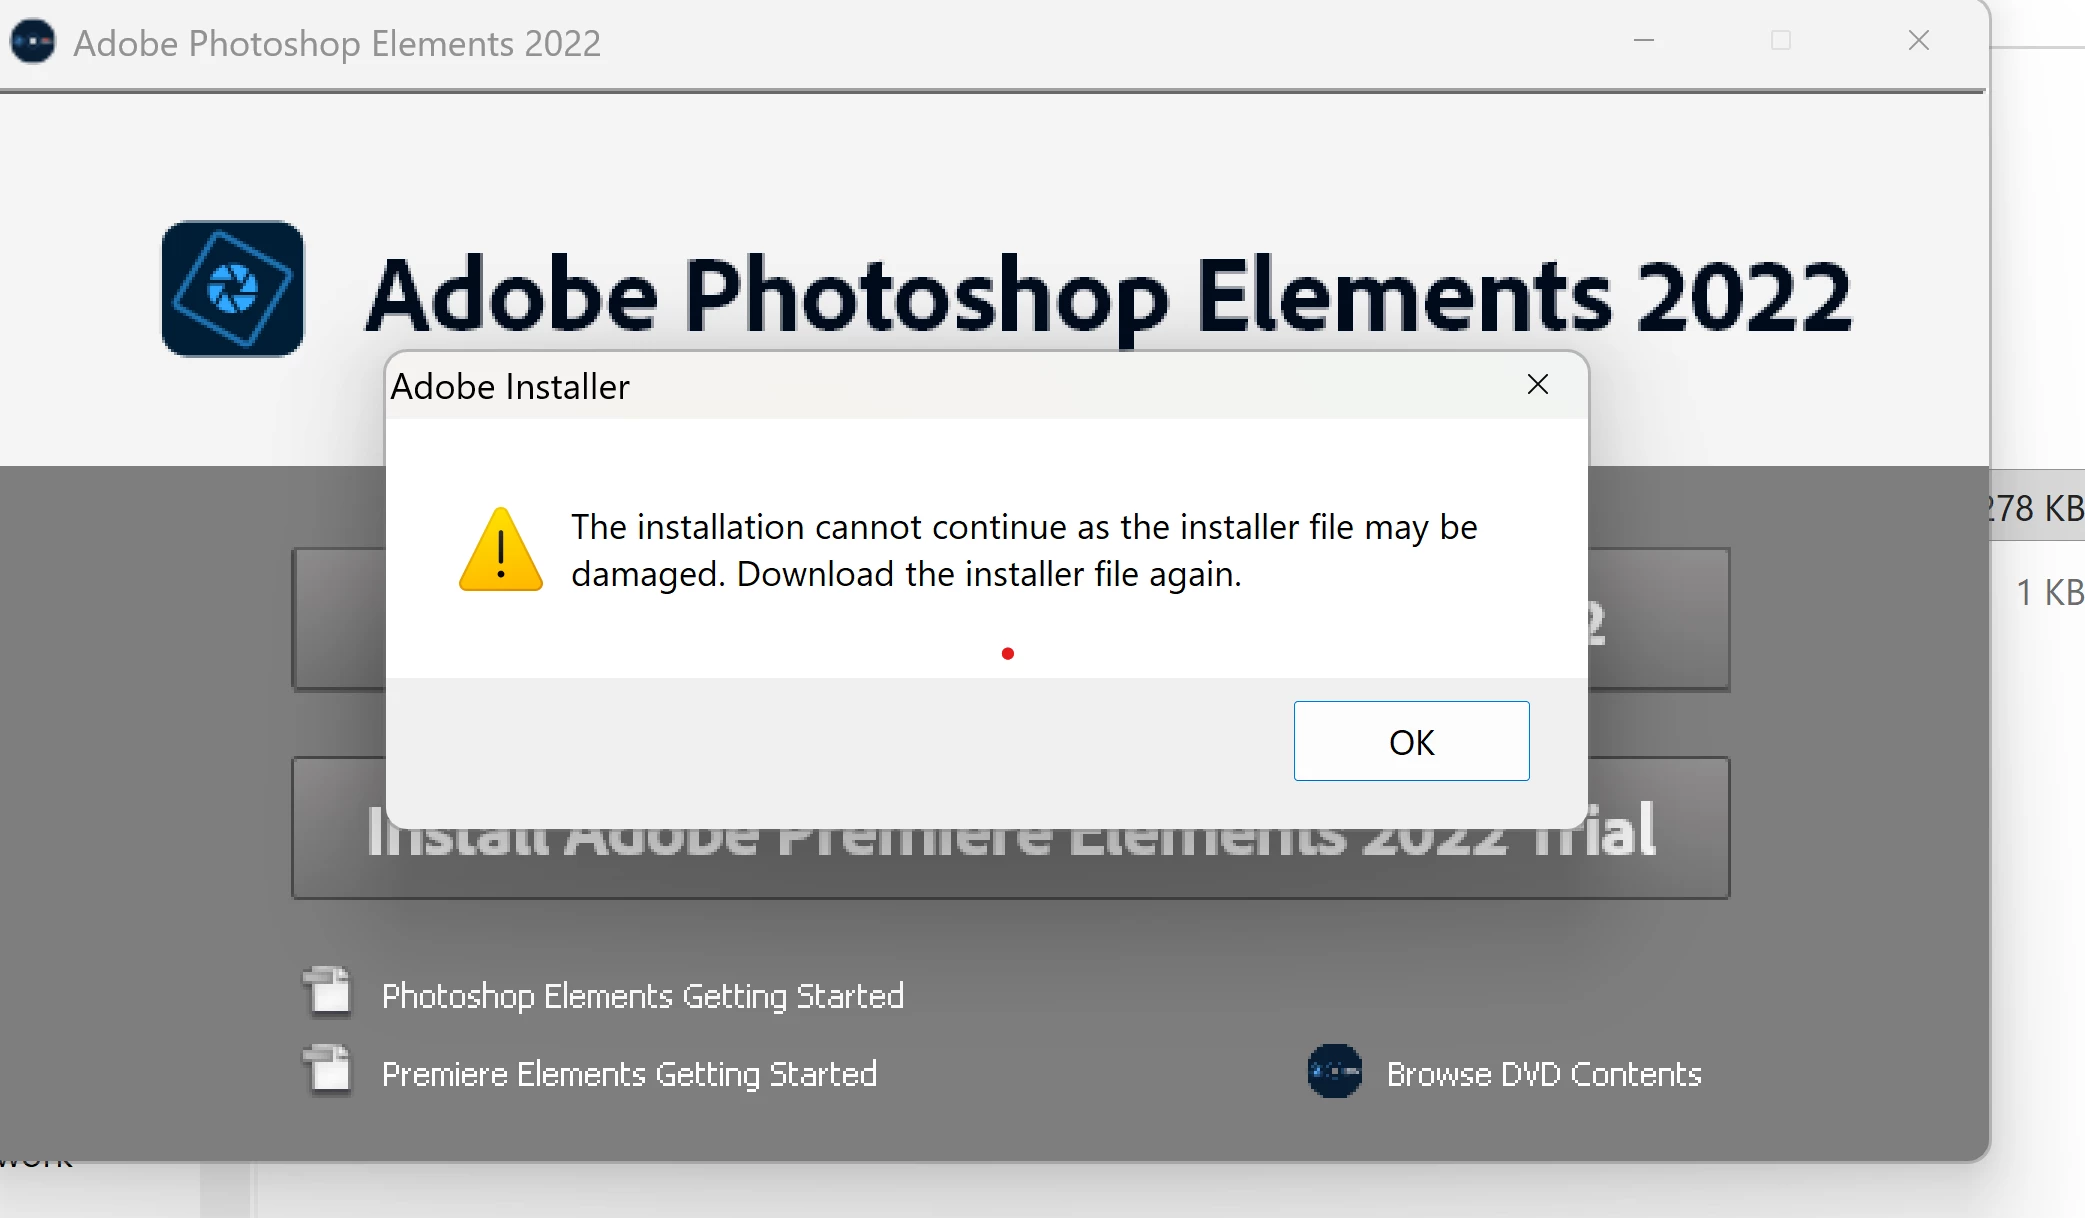Click Install Adobe Premiere Elements 2022 Trial
Screen dimensions: 2085x1218
1010,865
